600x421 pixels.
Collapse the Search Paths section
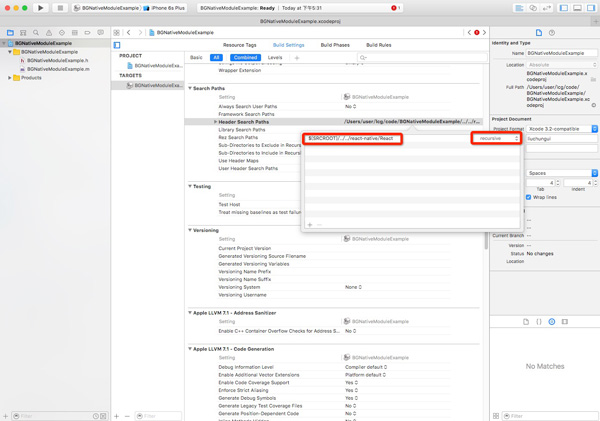[191, 88]
